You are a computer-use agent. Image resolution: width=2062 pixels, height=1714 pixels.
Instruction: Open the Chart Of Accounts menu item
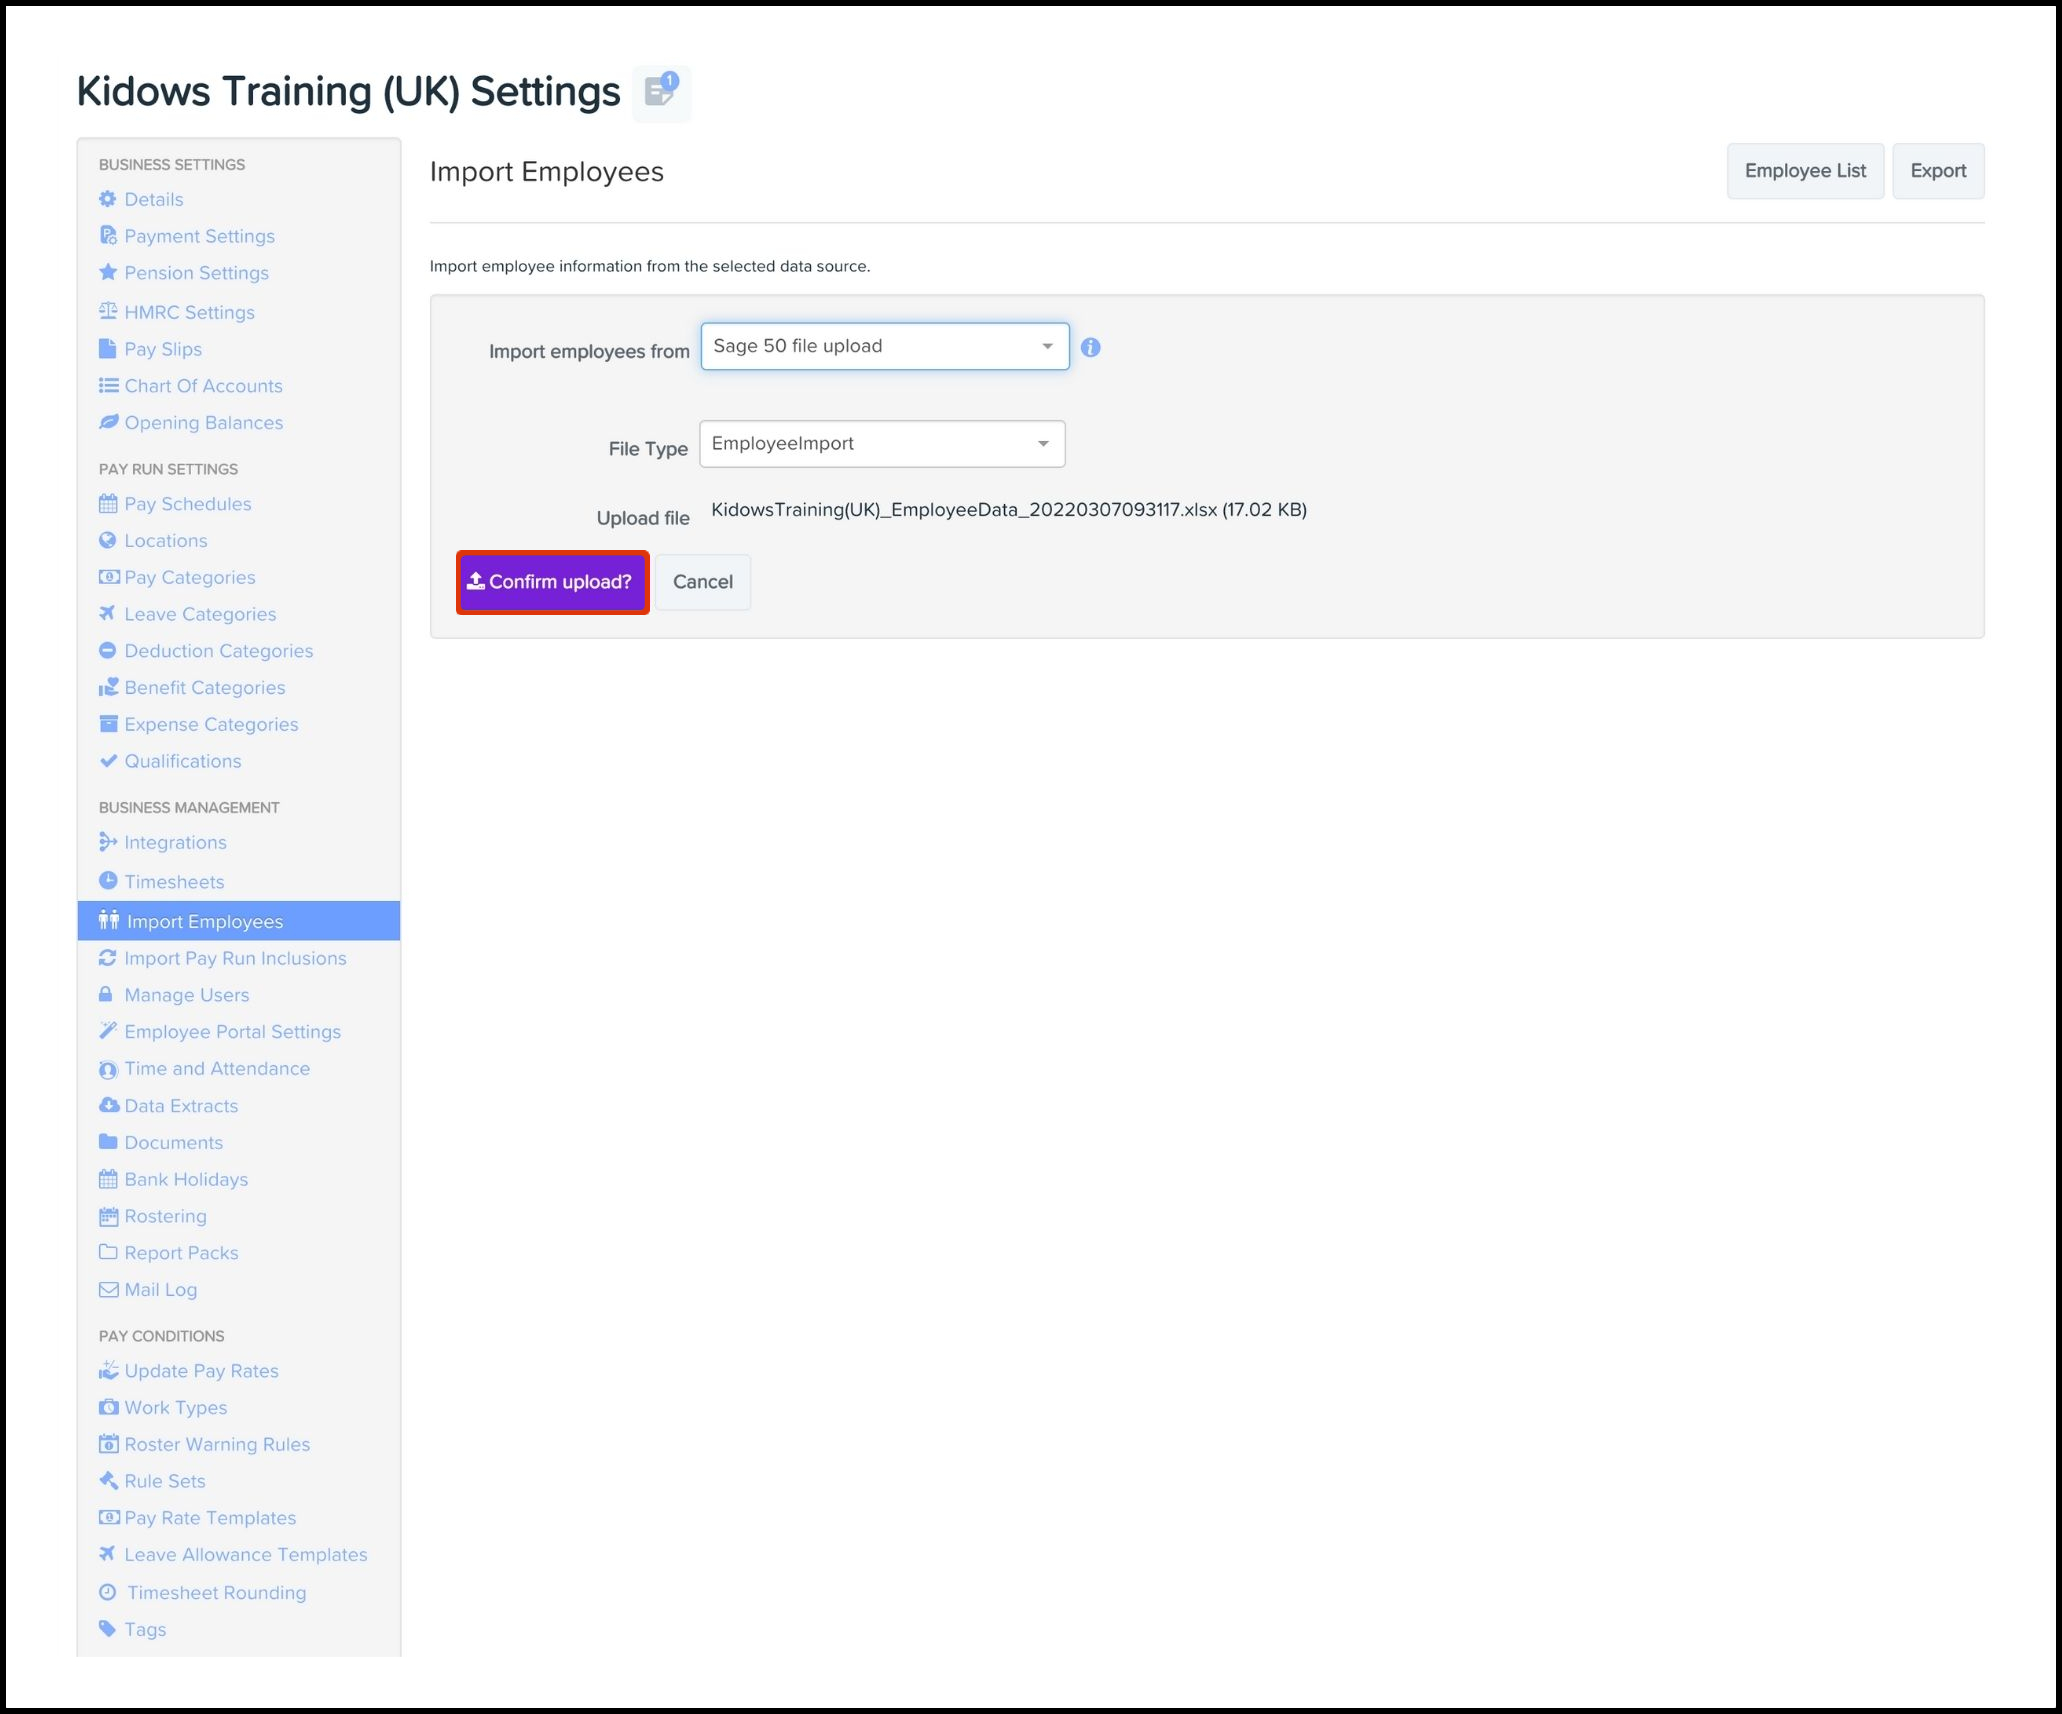click(203, 386)
